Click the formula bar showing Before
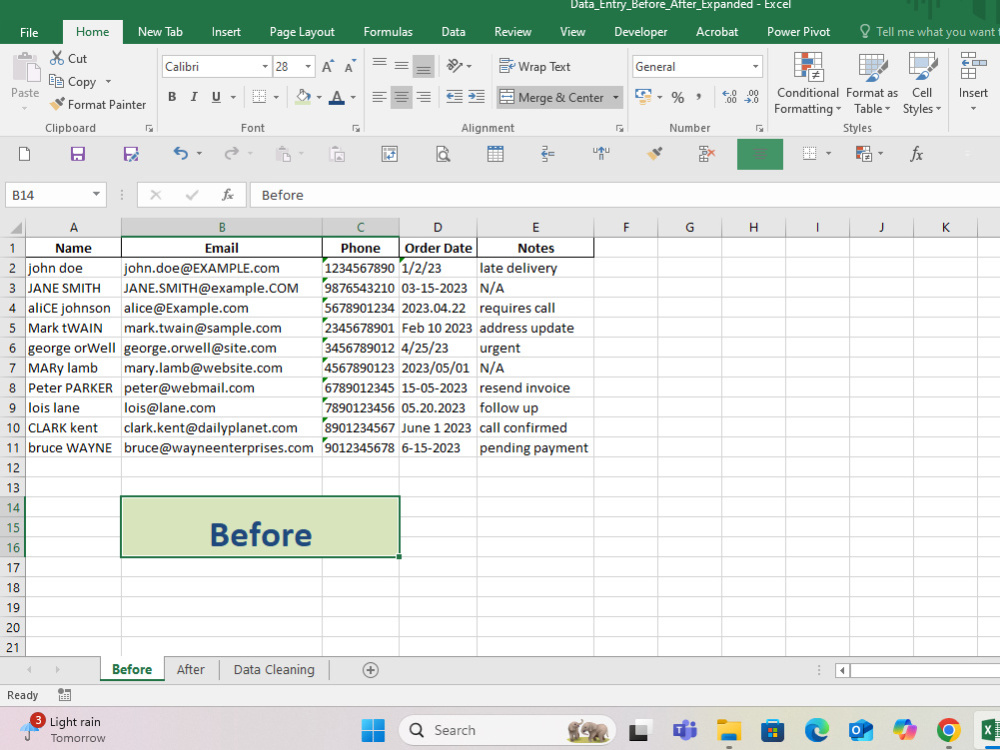This screenshot has height=750, width=1000. click(x=625, y=195)
